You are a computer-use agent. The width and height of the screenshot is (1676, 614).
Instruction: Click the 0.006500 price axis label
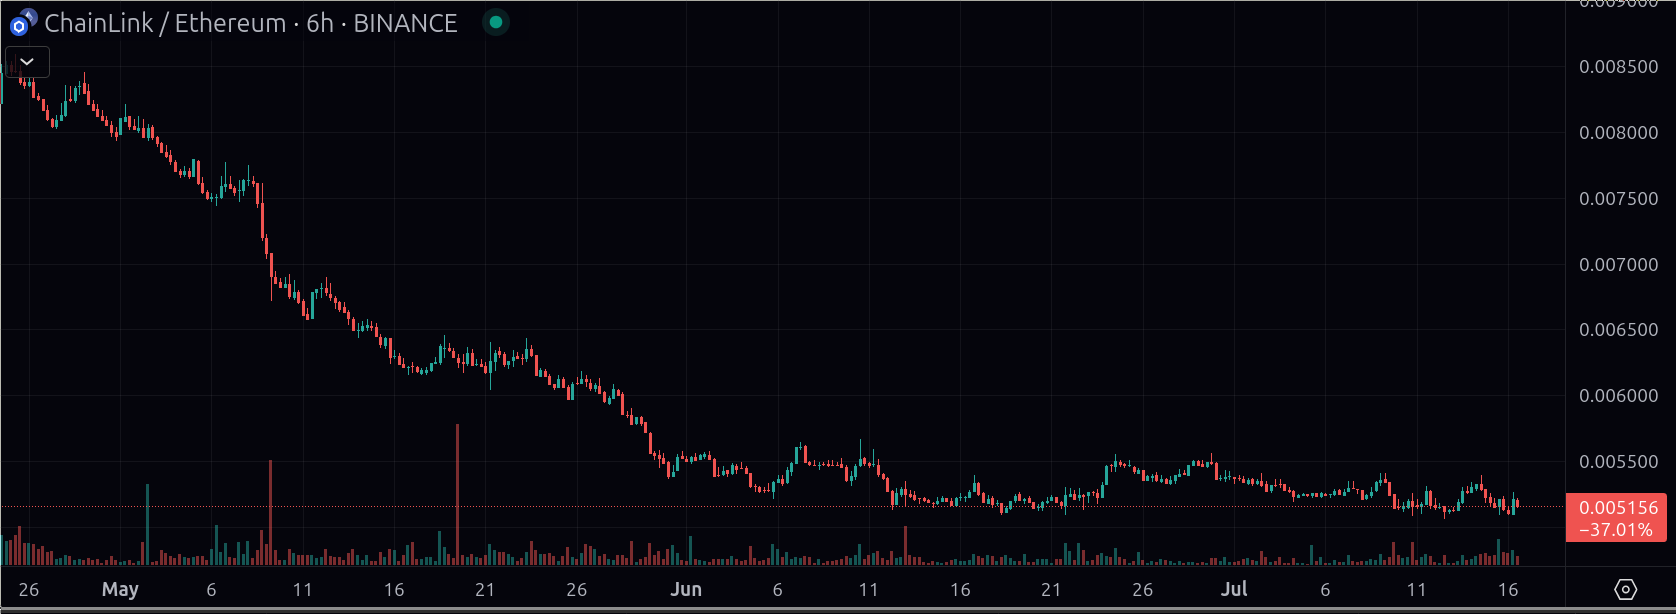point(1618,330)
